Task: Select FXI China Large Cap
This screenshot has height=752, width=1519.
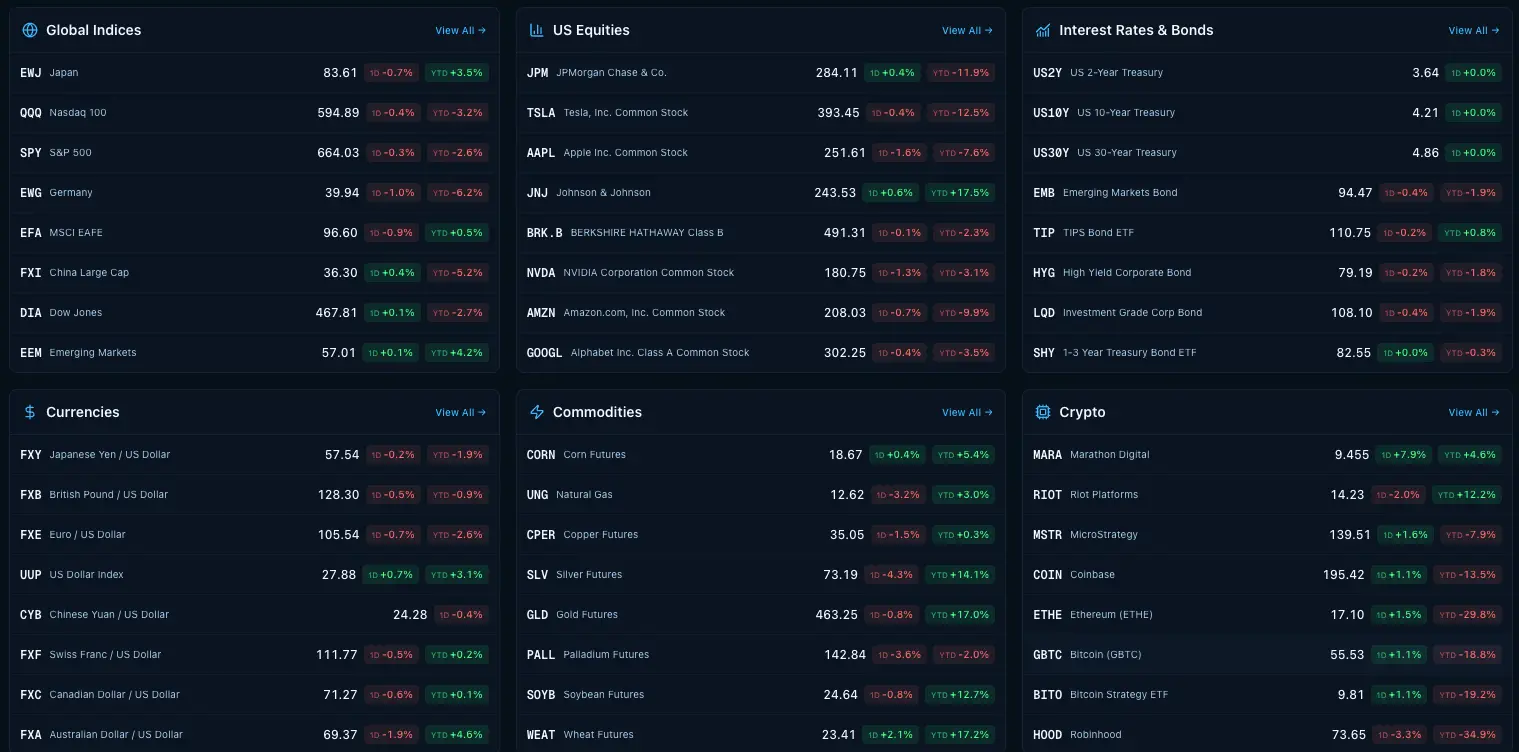Action: pyautogui.click(x=254, y=273)
